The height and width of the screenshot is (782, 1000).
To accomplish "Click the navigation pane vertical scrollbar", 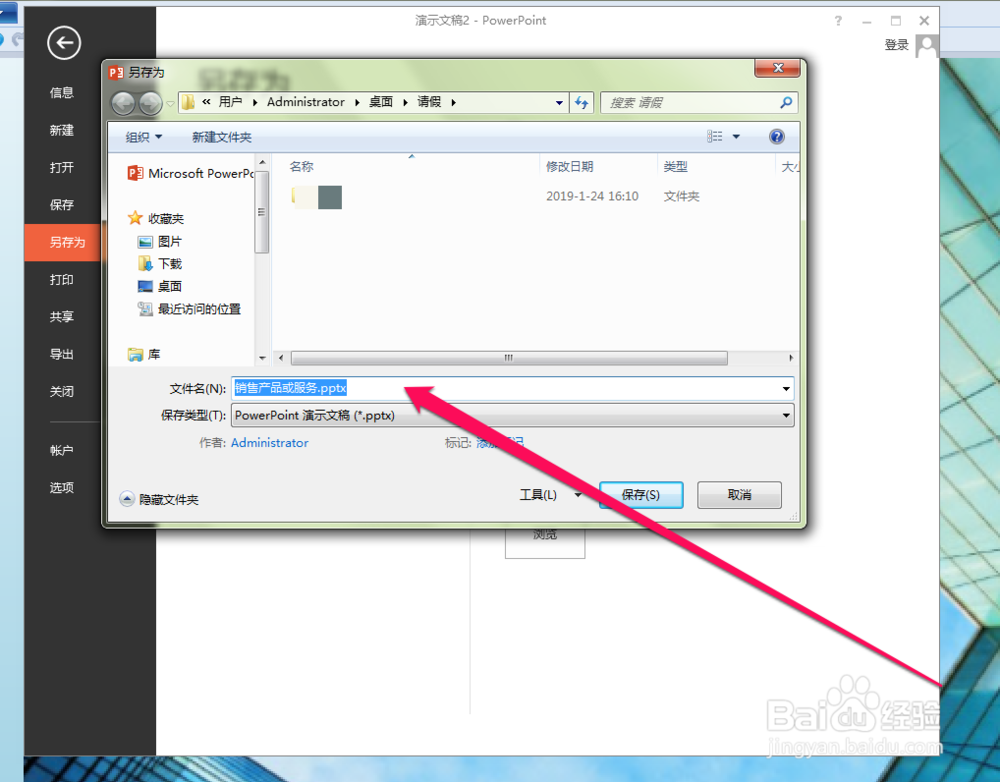I will coord(261,212).
